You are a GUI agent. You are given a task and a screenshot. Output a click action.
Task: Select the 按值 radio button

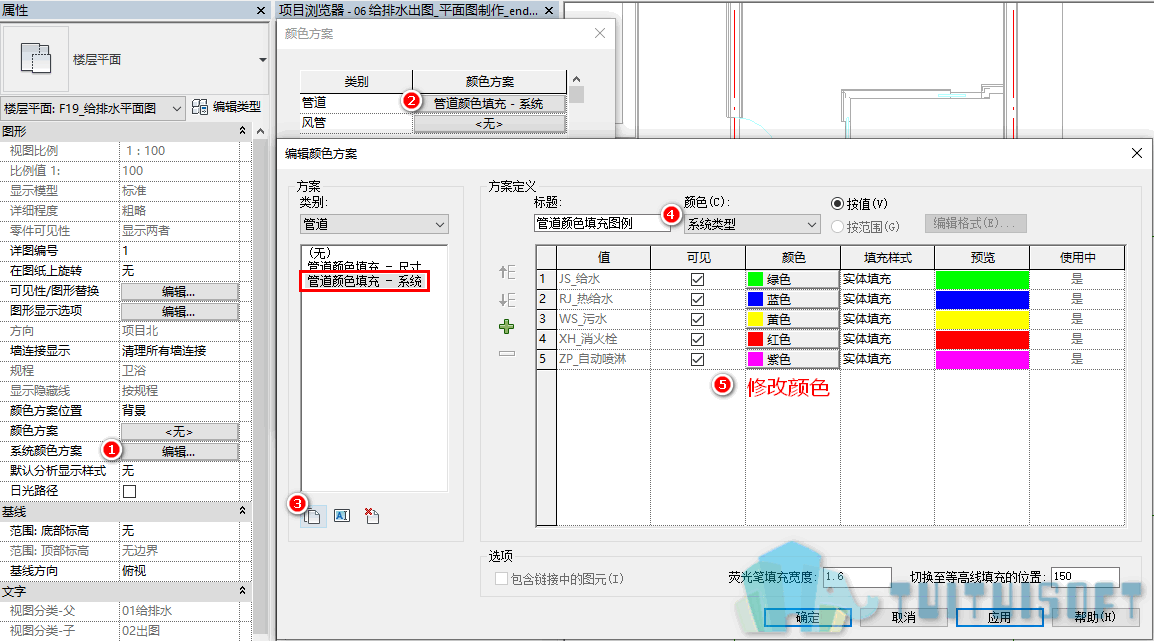[837, 204]
